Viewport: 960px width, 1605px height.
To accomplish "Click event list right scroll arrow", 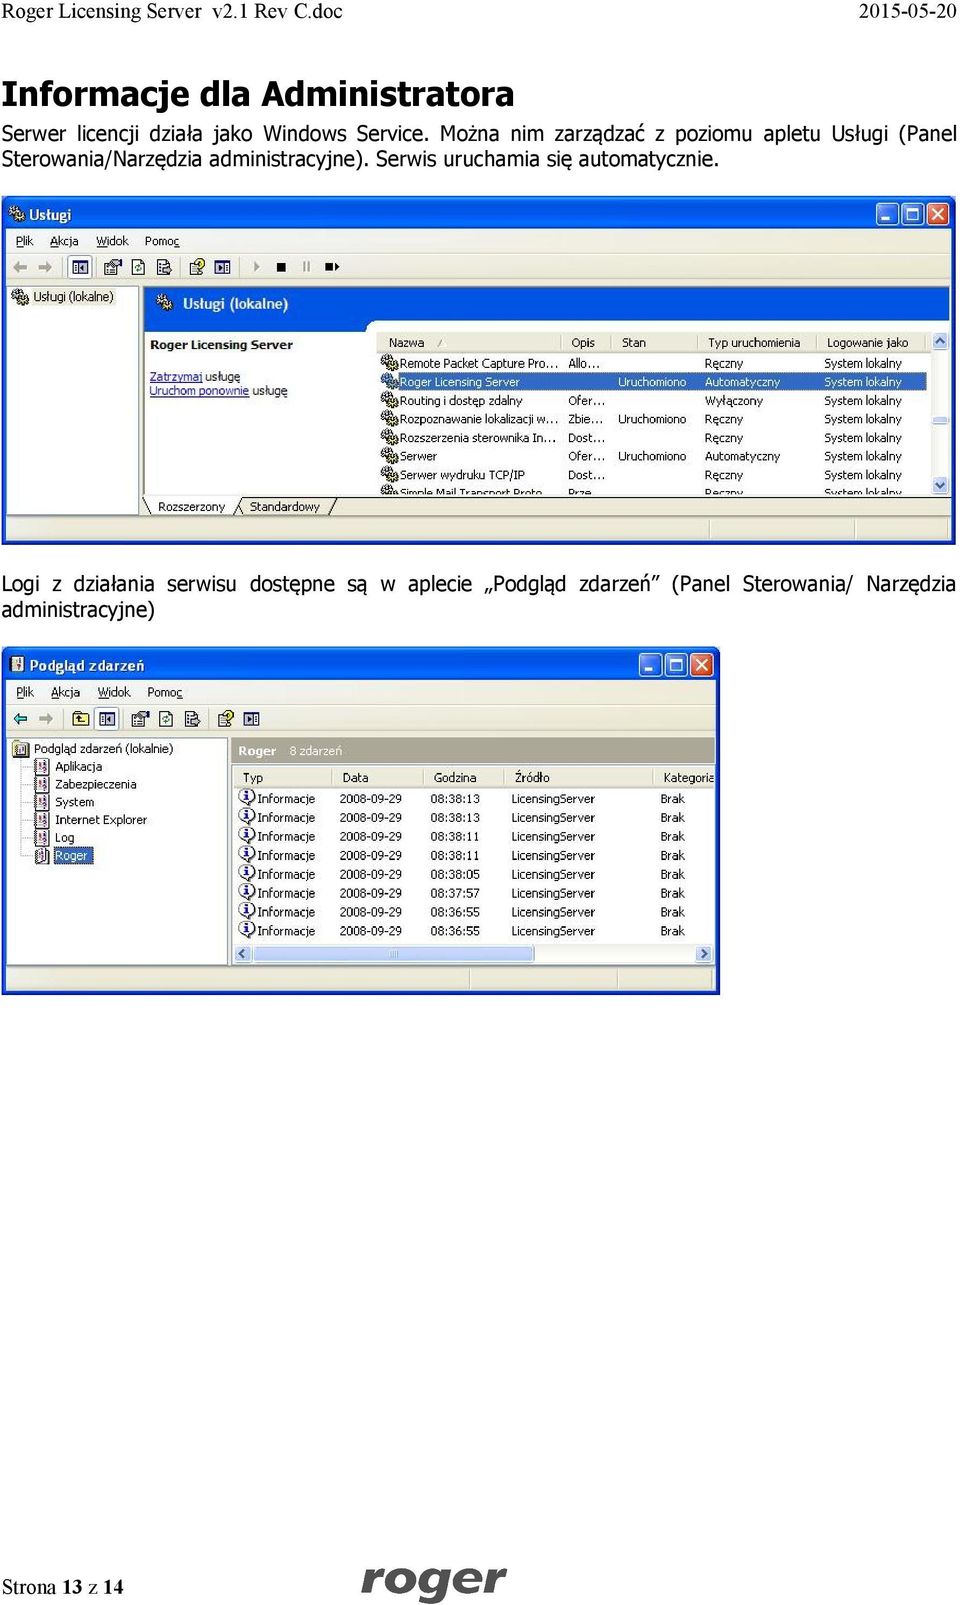I will click(704, 954).
